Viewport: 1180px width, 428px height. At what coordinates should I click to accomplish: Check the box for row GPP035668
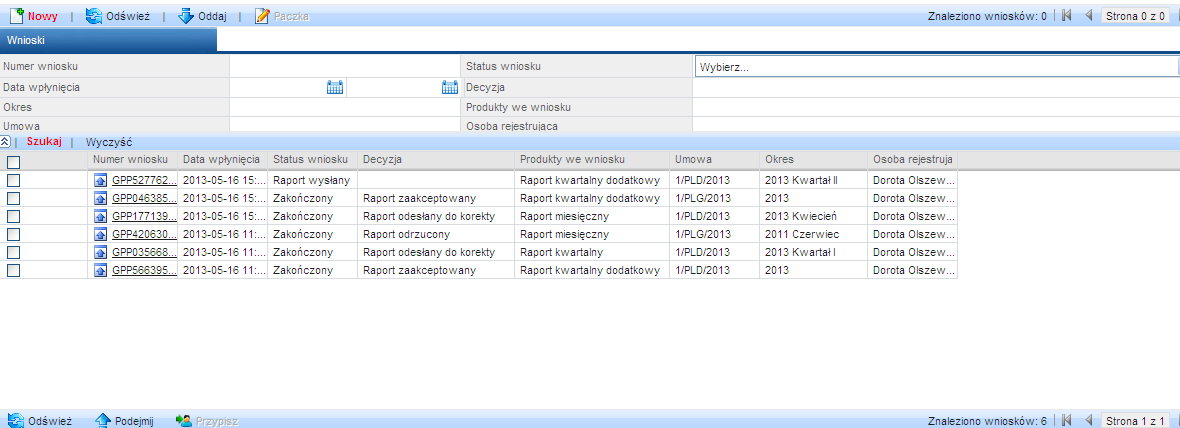click(x=14, y=252)
